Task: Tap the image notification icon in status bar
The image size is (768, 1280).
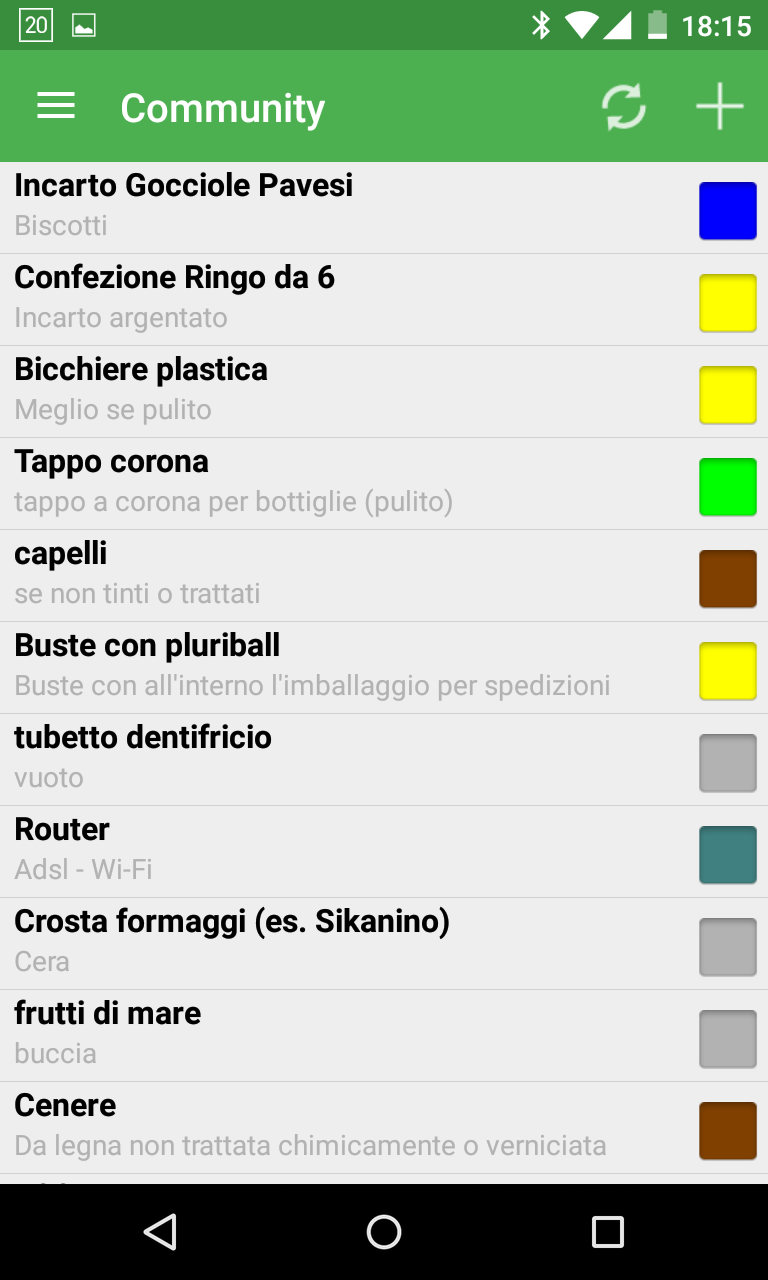Action: [x=84, y=25]
